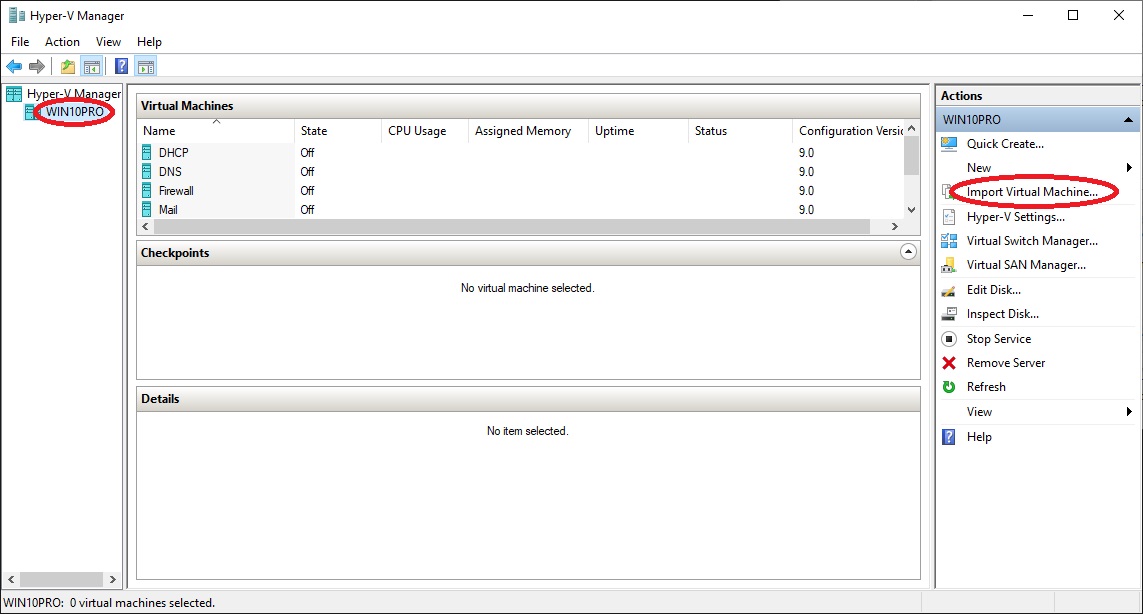
Task: Select the Mail virtual machine row
Action: coord(520,209)
